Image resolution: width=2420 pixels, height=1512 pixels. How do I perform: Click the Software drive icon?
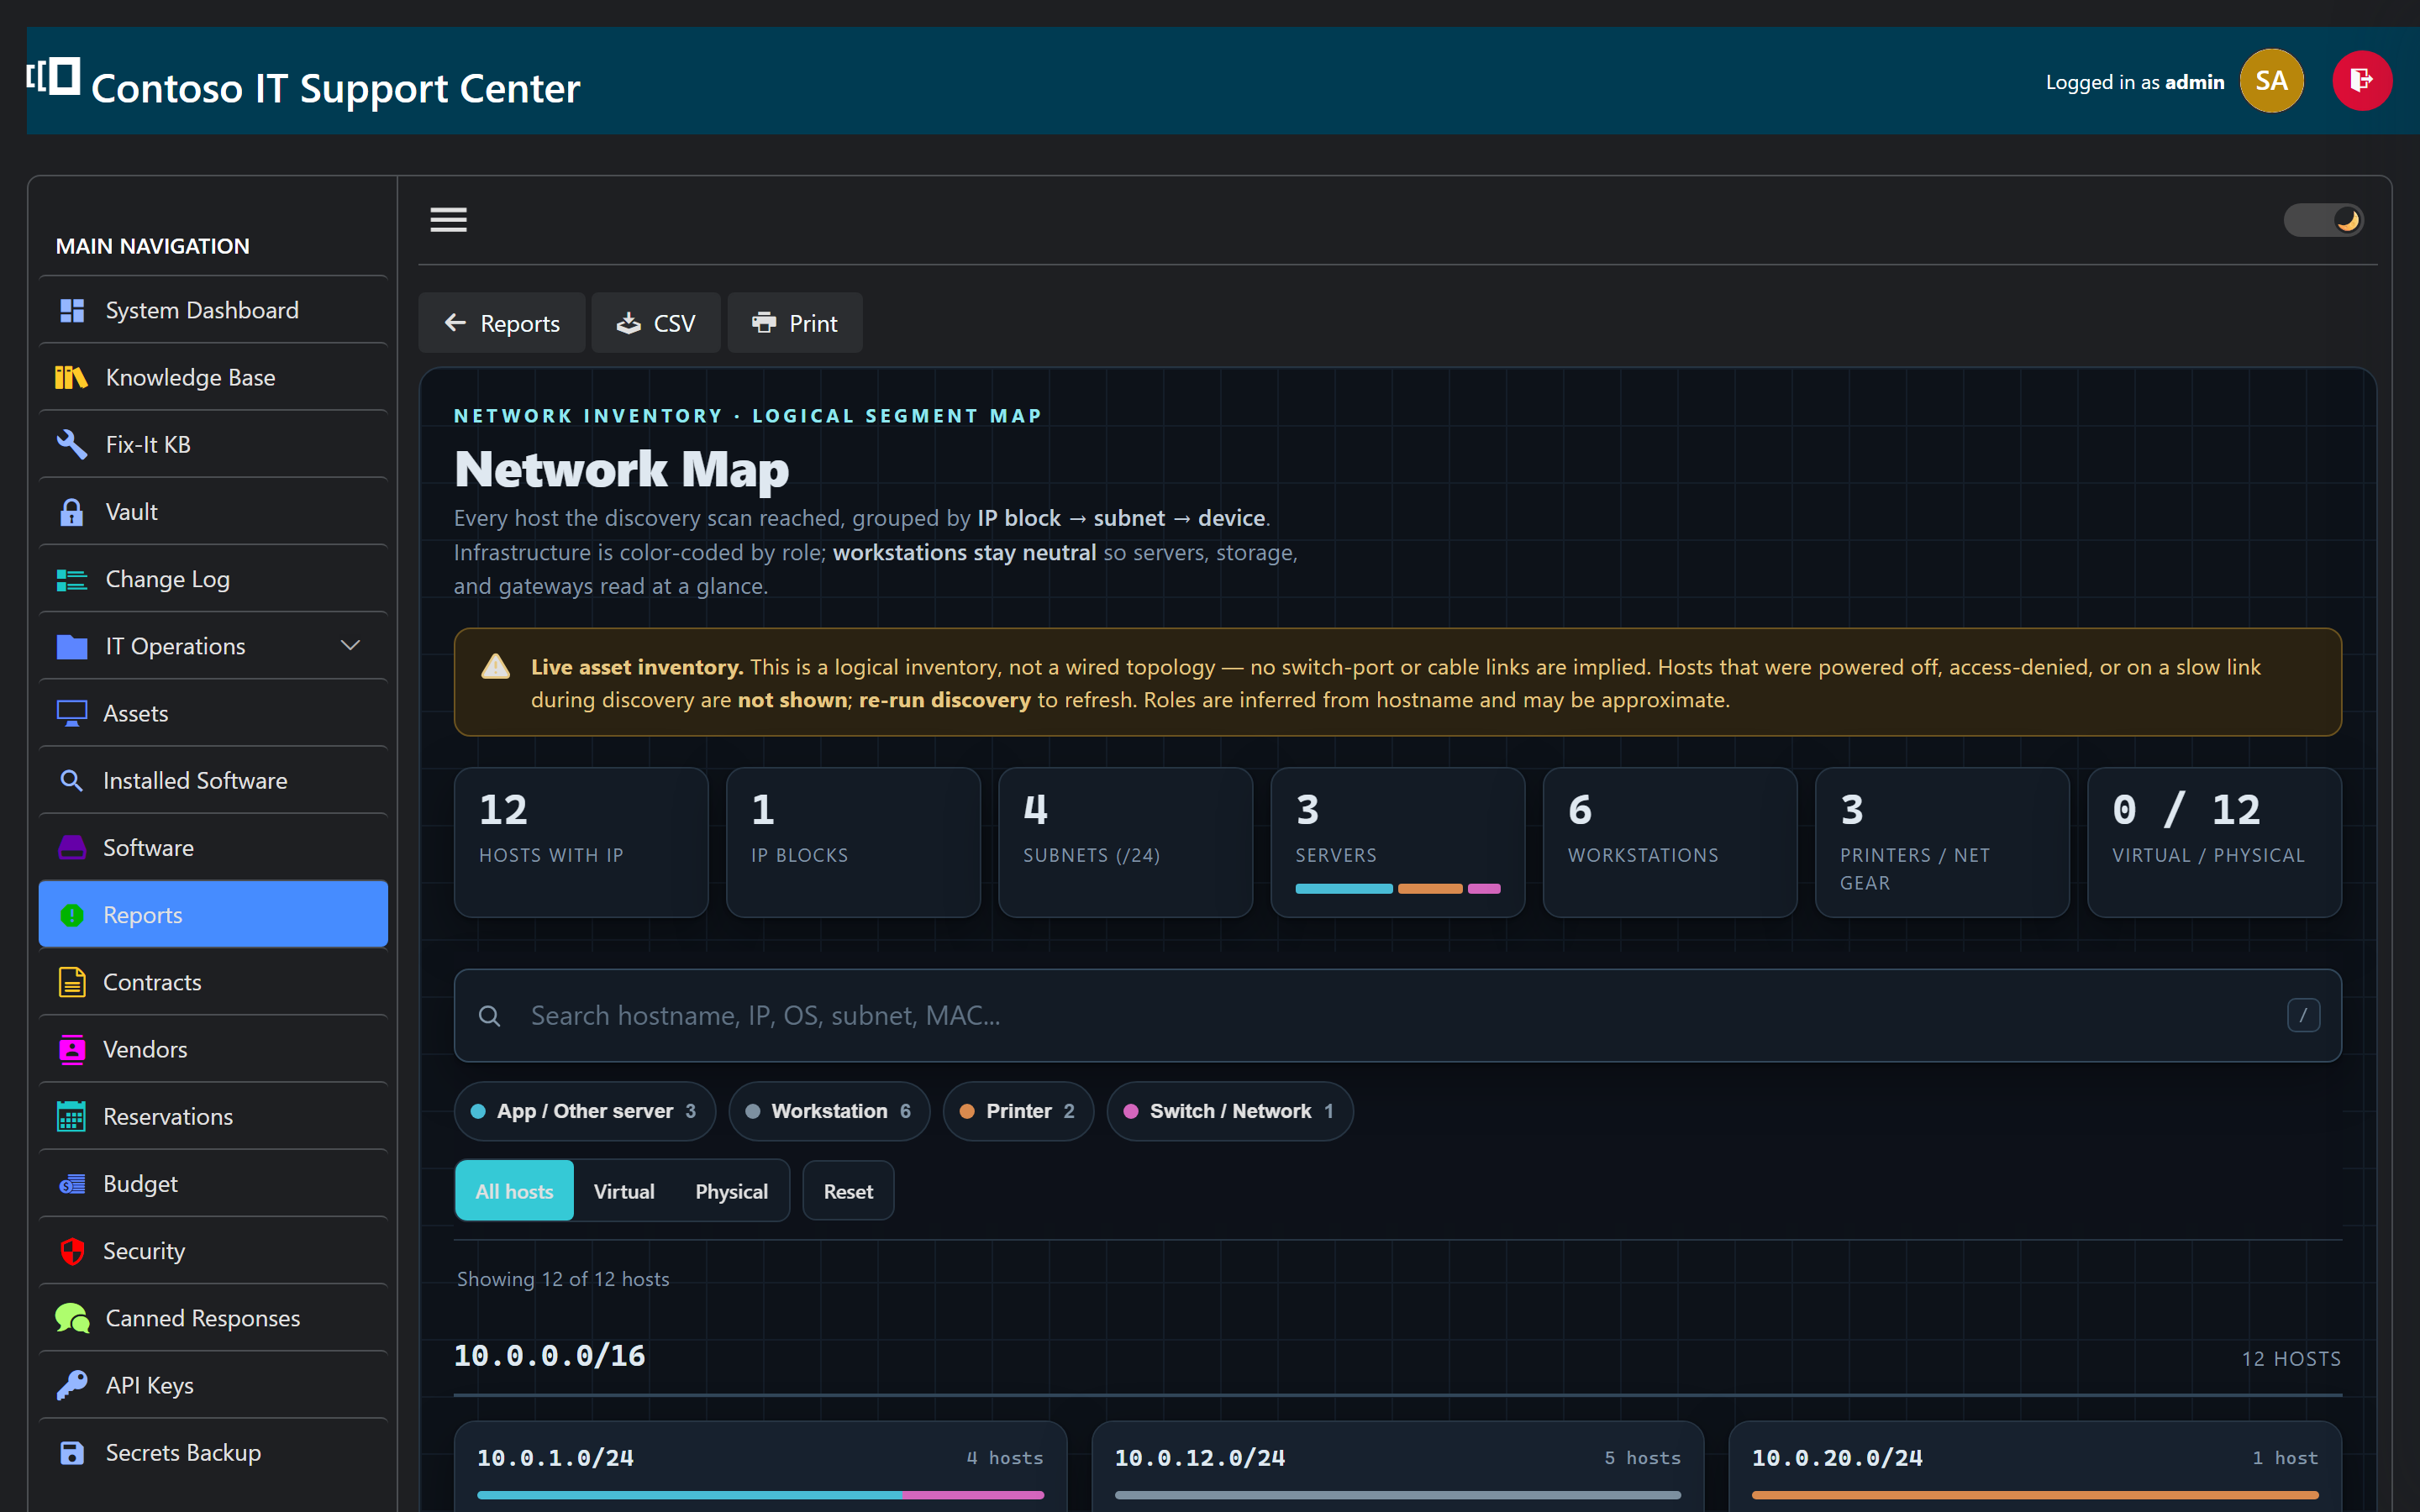[72, 848]
